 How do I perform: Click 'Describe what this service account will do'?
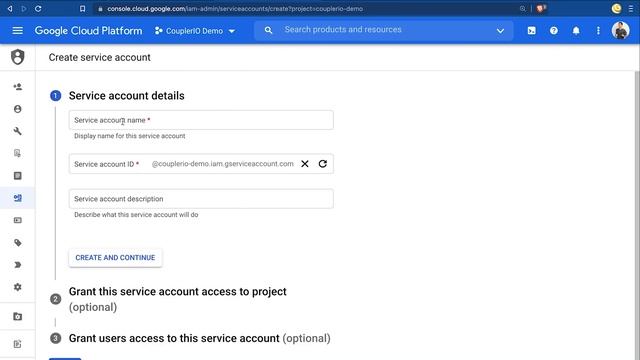[x=136, y=215]
